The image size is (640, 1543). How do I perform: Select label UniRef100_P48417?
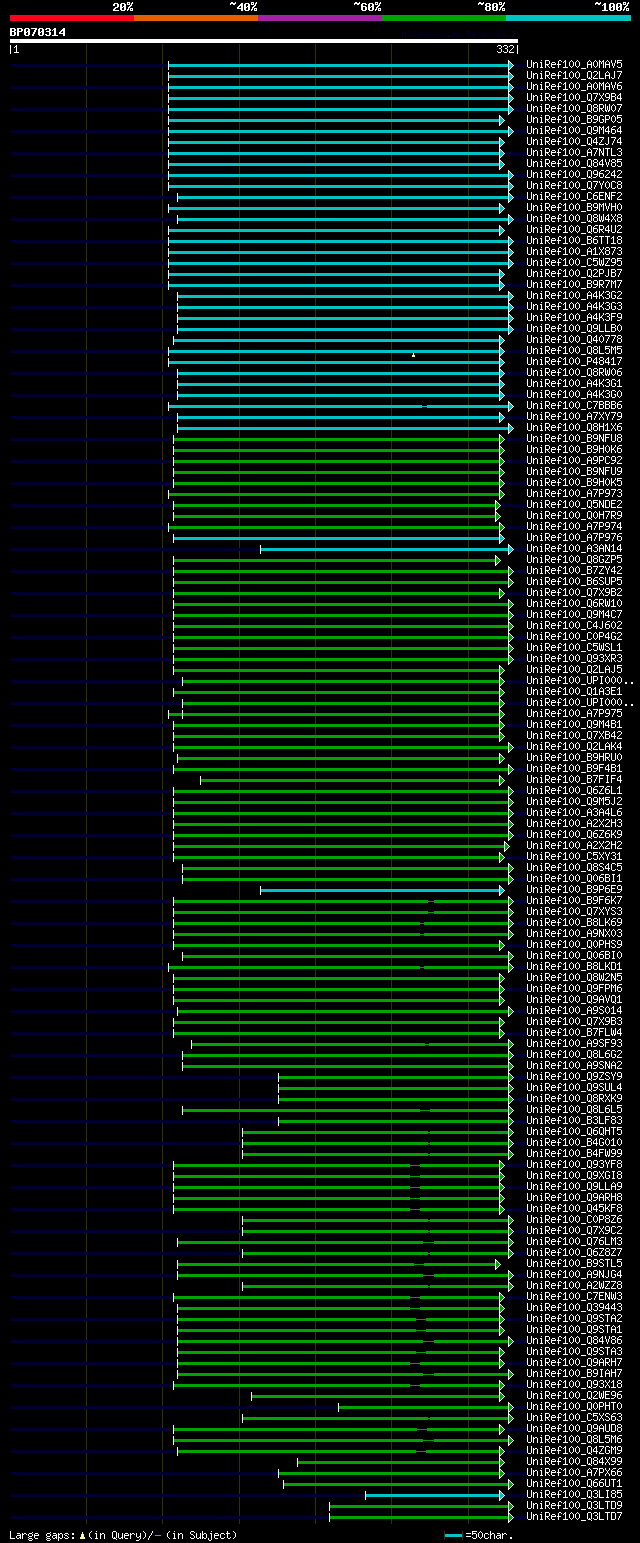pyautogui.click(x=574, y=361)
